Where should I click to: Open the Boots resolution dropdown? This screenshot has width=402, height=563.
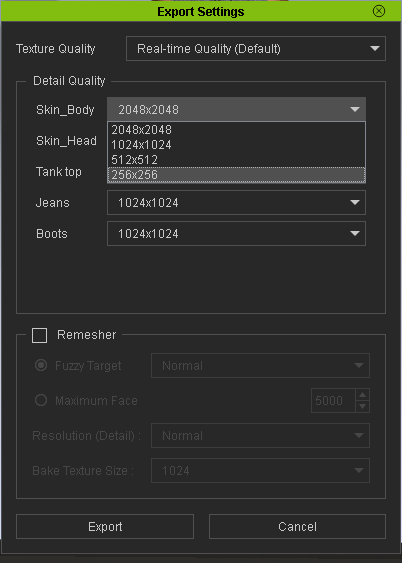tap(236, 234)
